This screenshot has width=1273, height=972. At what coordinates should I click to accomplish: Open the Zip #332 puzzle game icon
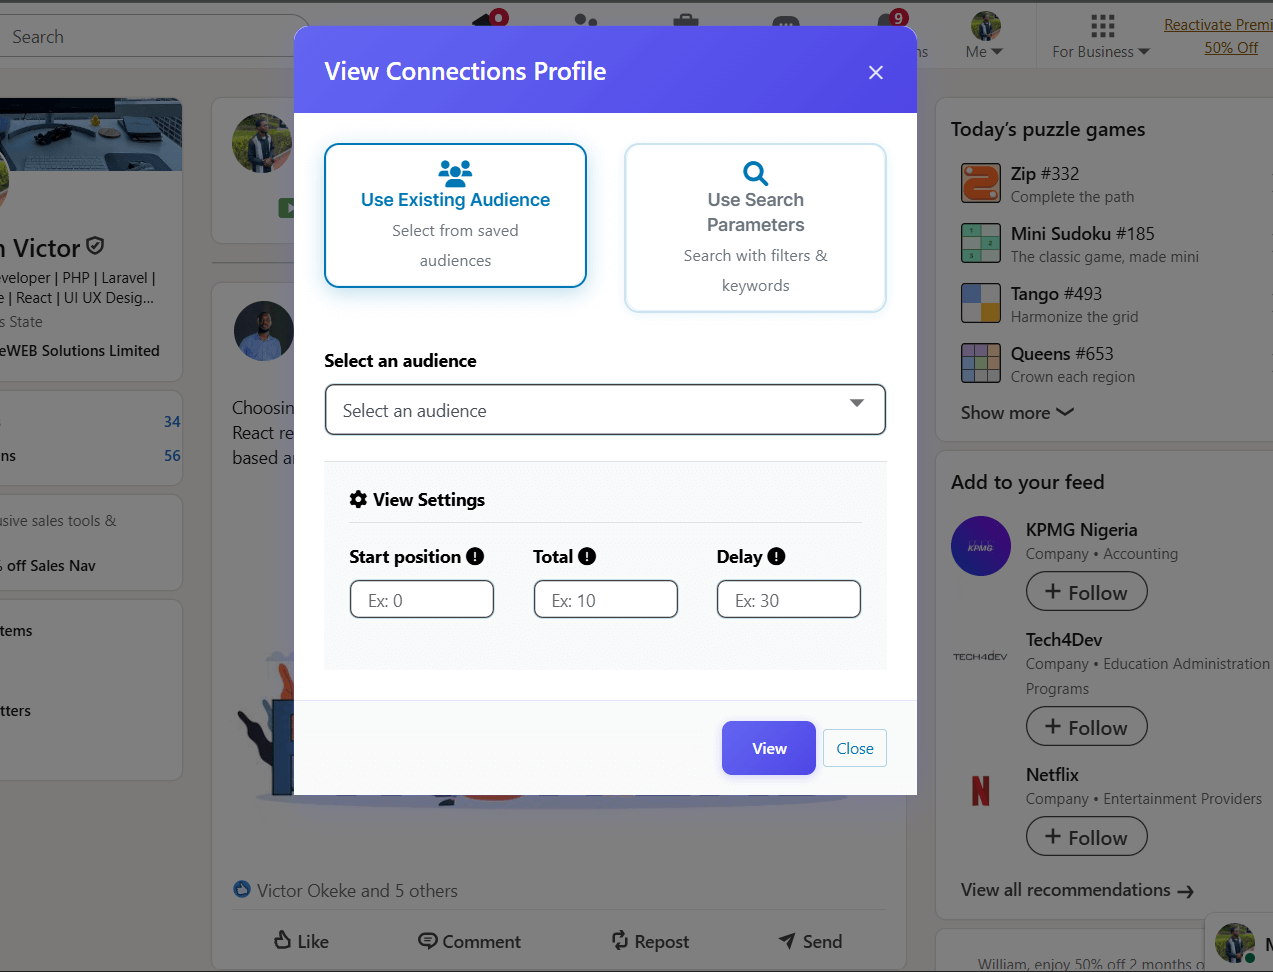[x=980, y=184]
